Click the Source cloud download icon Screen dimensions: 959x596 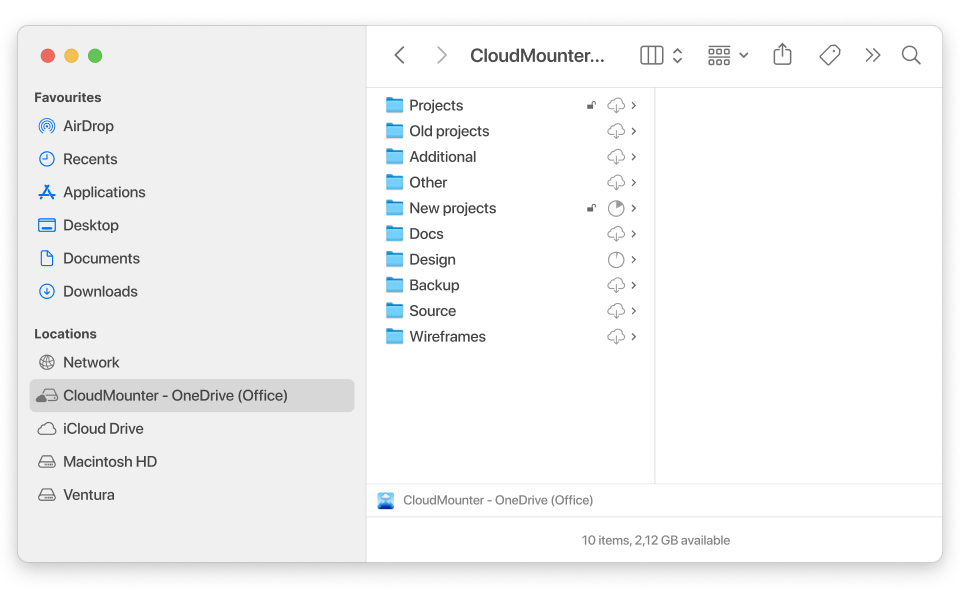tap(616, 311)
